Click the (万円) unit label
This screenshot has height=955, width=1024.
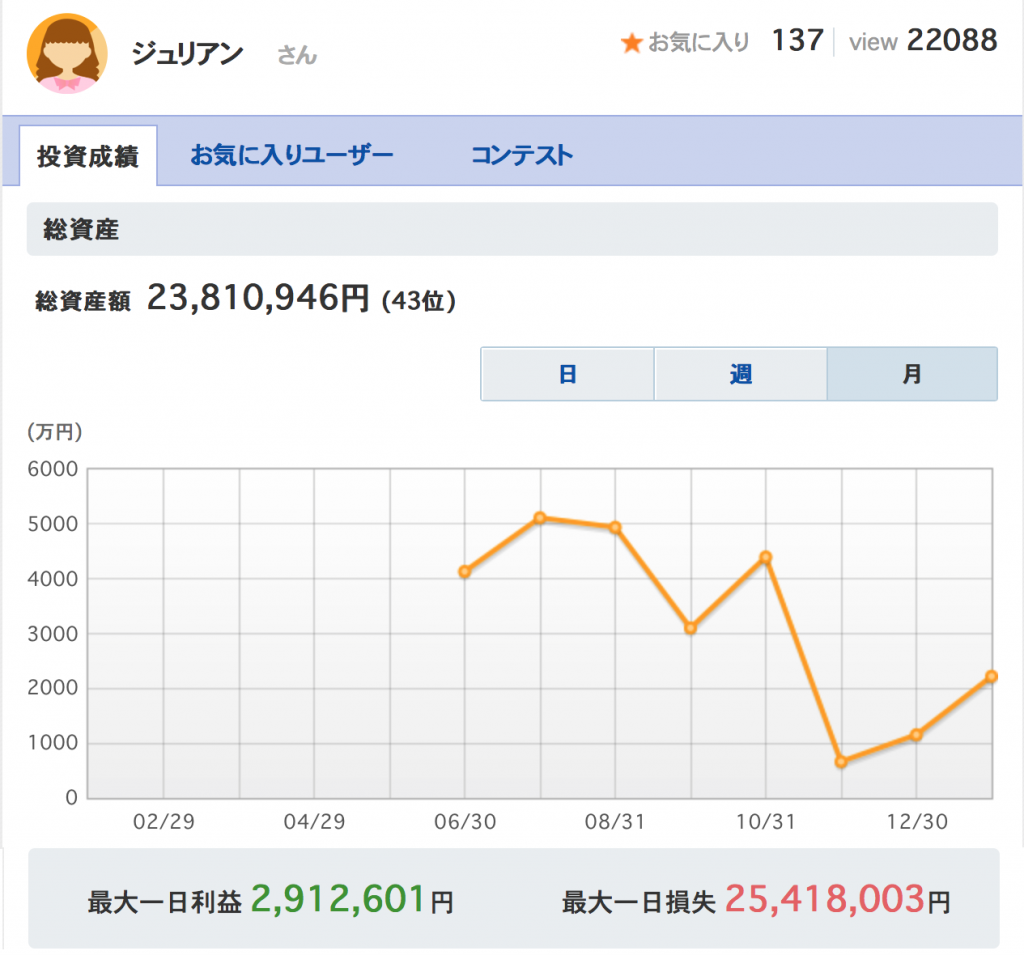point(54,432)
